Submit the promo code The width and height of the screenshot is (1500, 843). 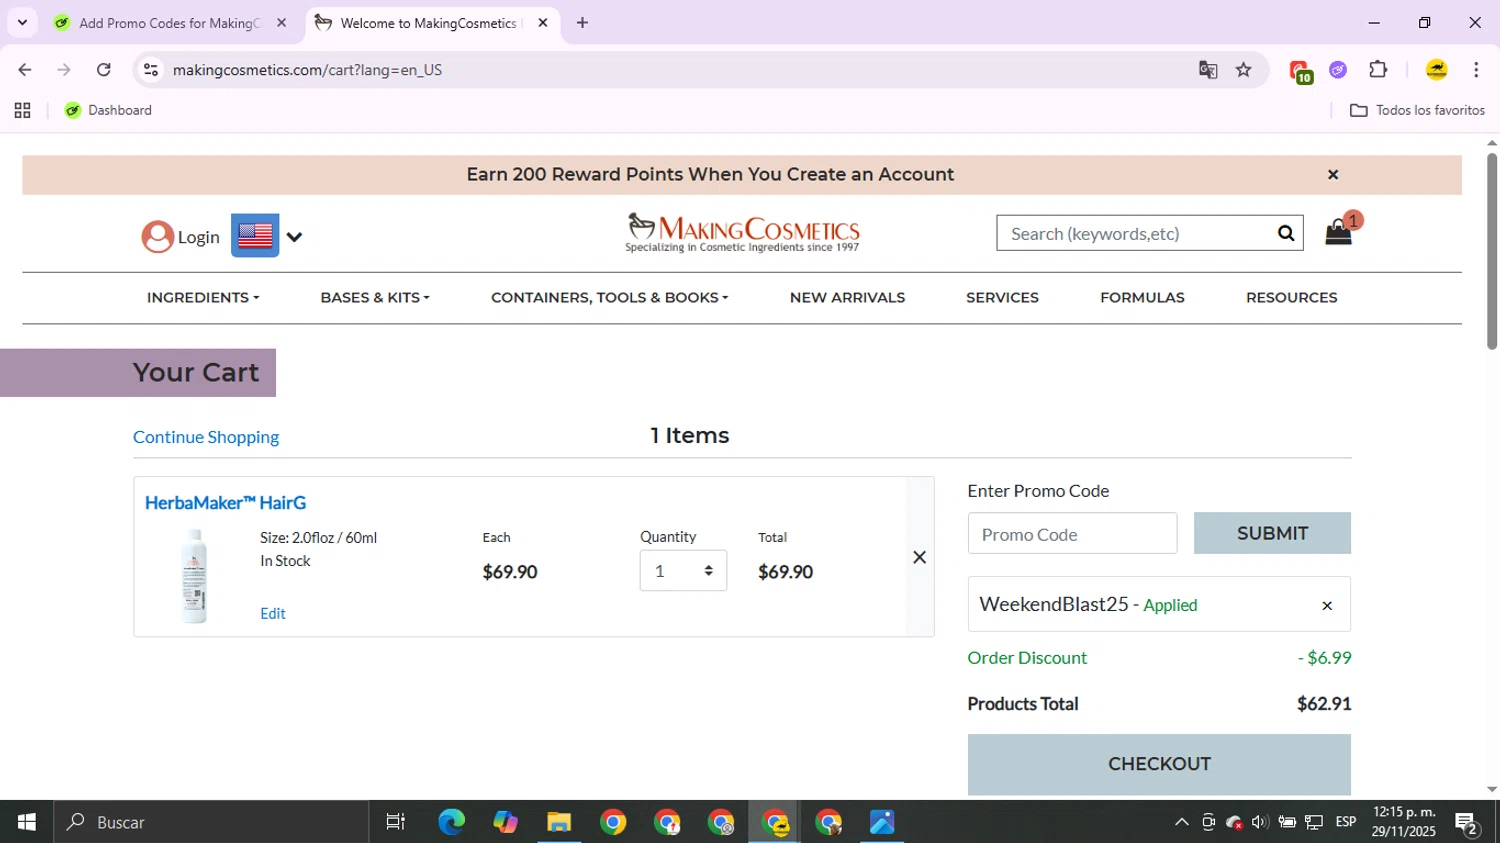coord(1272,533)
